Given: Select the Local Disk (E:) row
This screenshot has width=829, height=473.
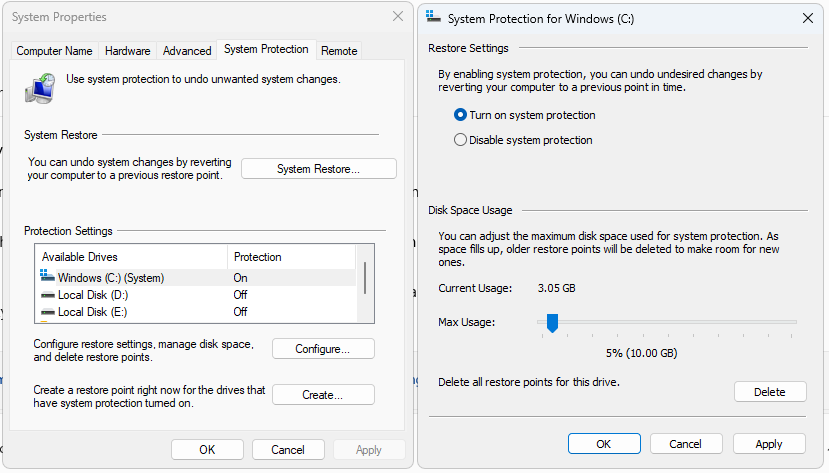Looking at the screenshot, I should (197, 312).
